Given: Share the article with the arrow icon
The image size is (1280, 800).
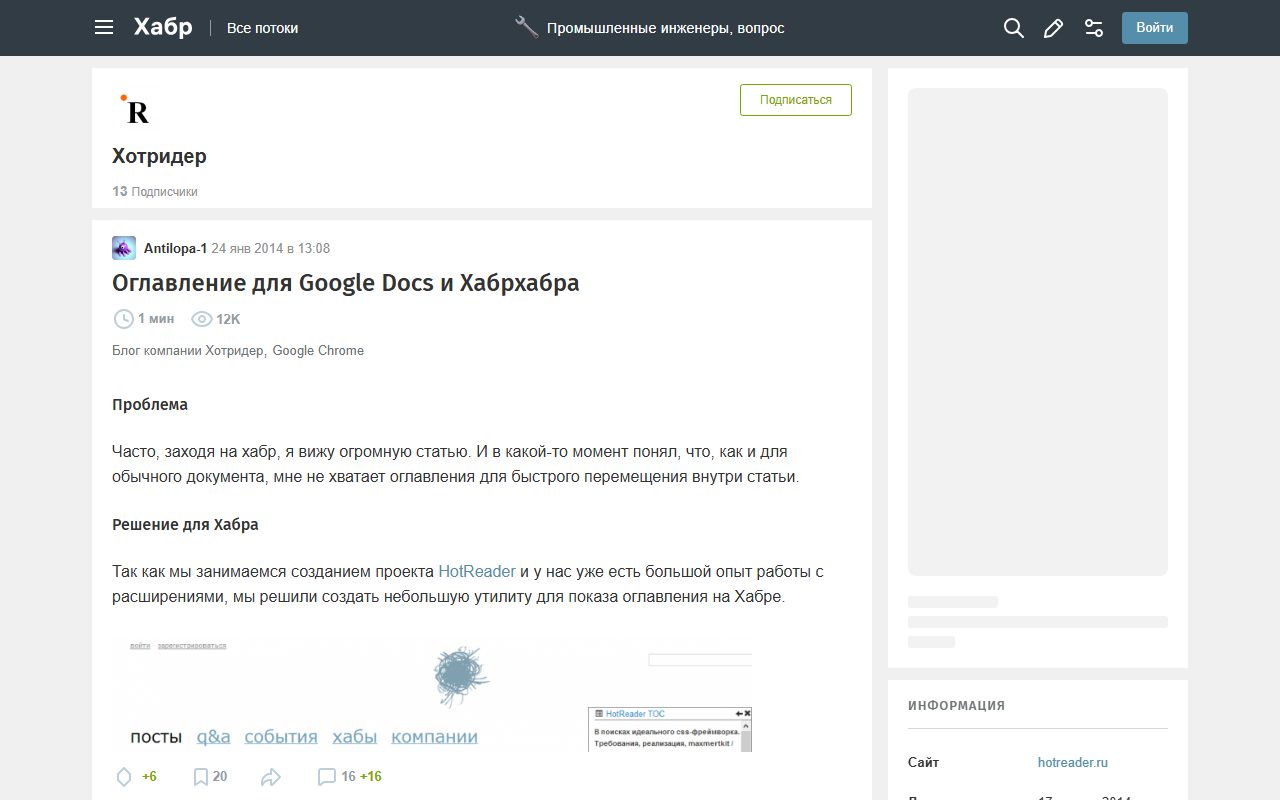Looking at the screenshot, I should (271, 777).
